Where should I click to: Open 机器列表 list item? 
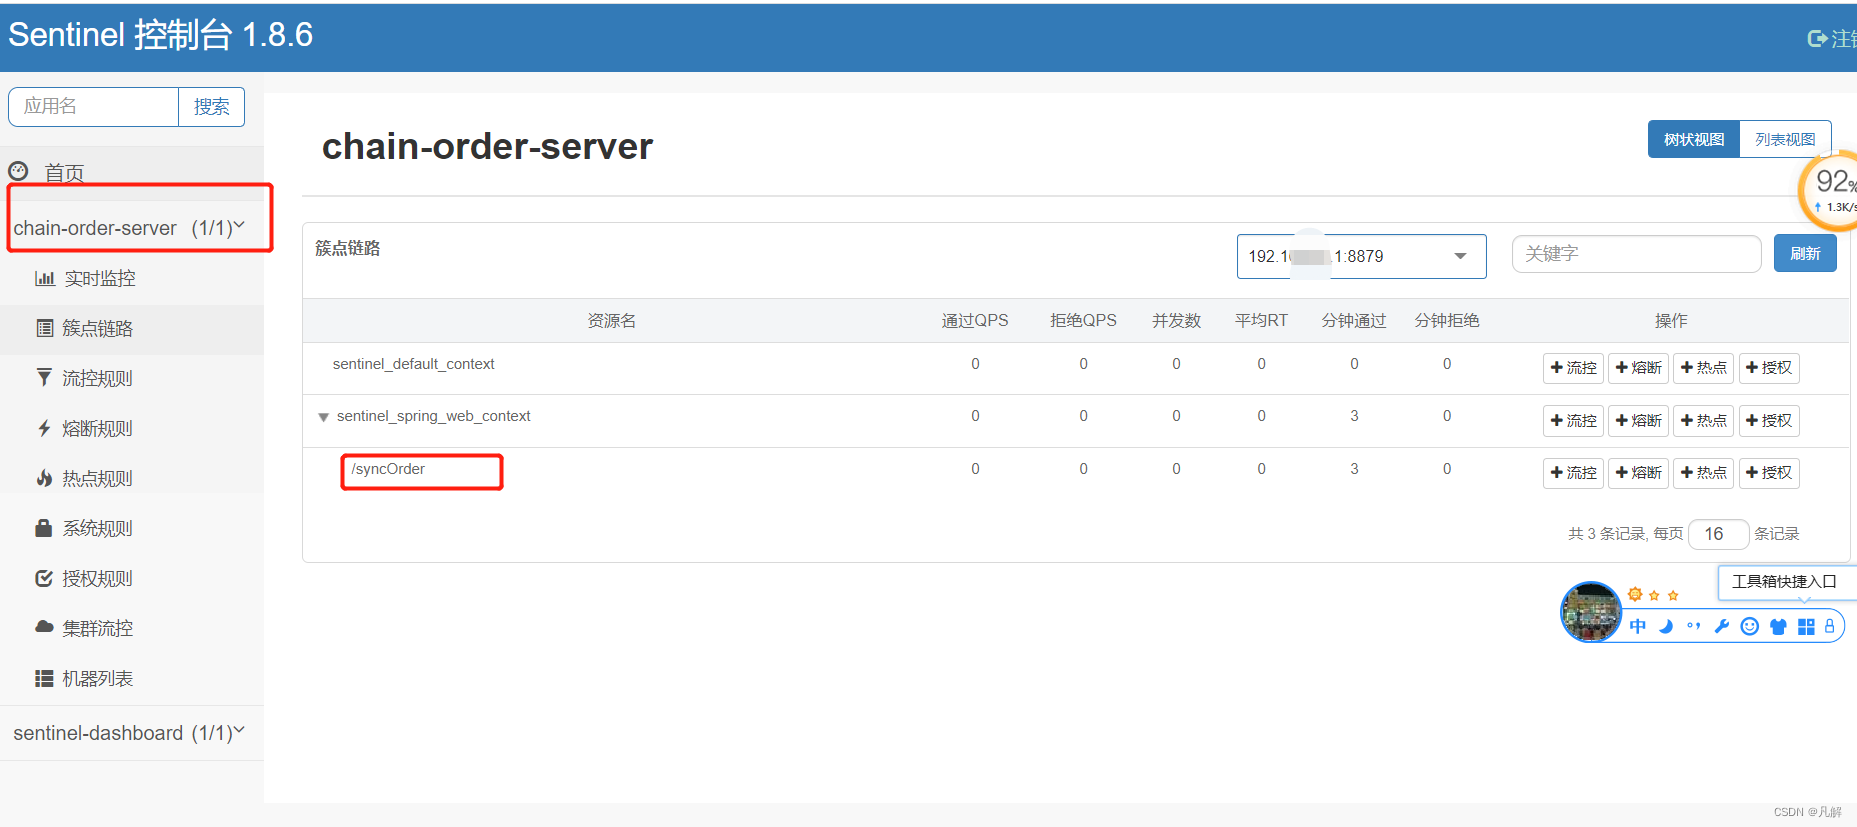pos(84,679)
